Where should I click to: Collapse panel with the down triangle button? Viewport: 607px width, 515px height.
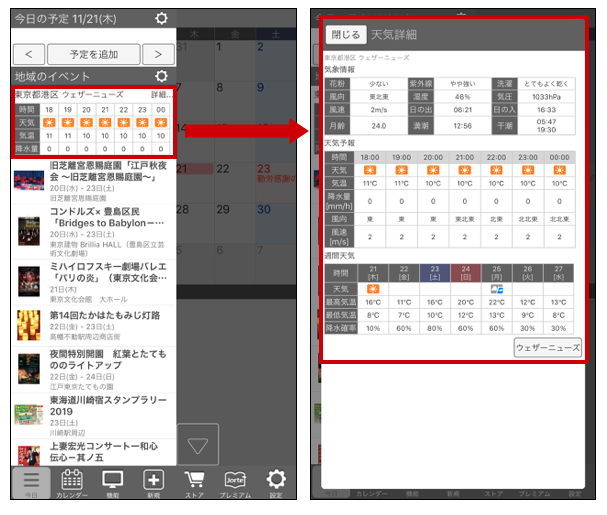pyautogui.click(x=198, y=444)
